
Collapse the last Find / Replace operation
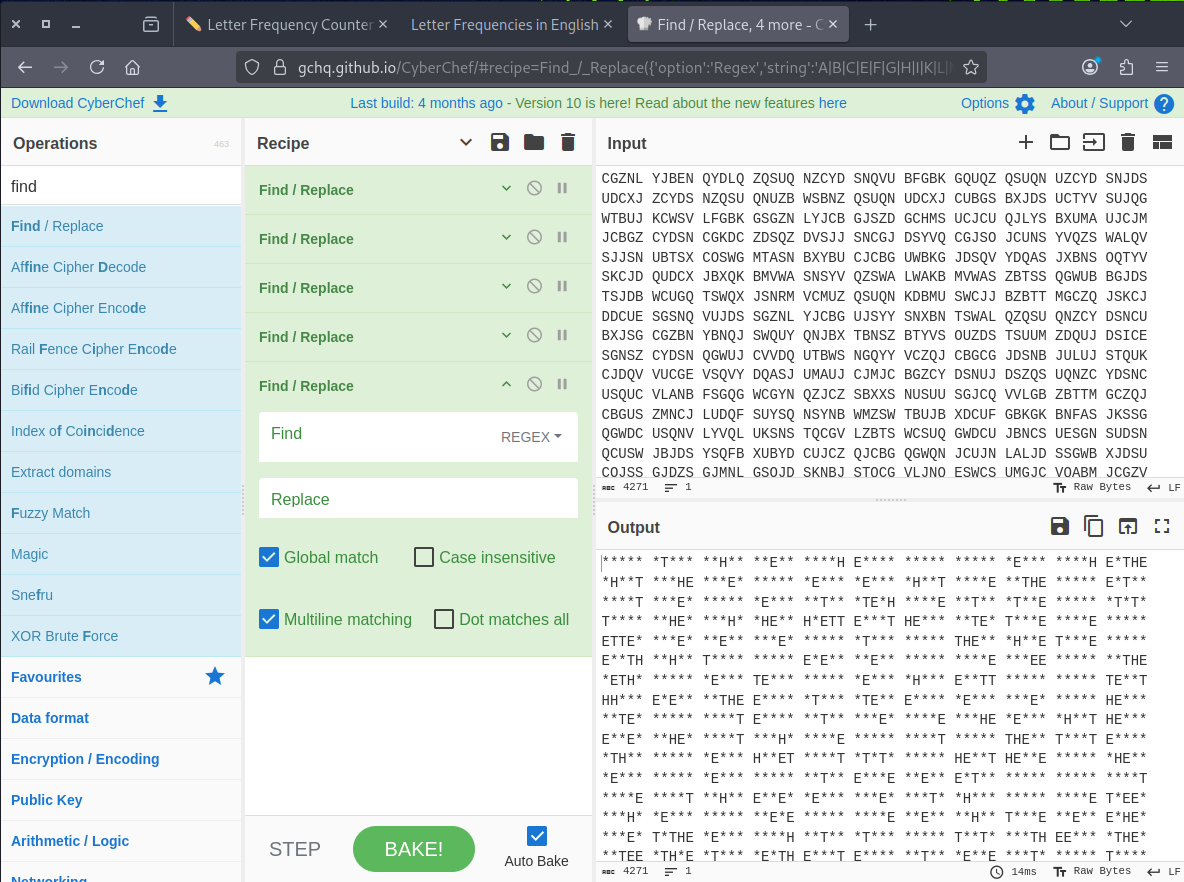click(506, 385)
